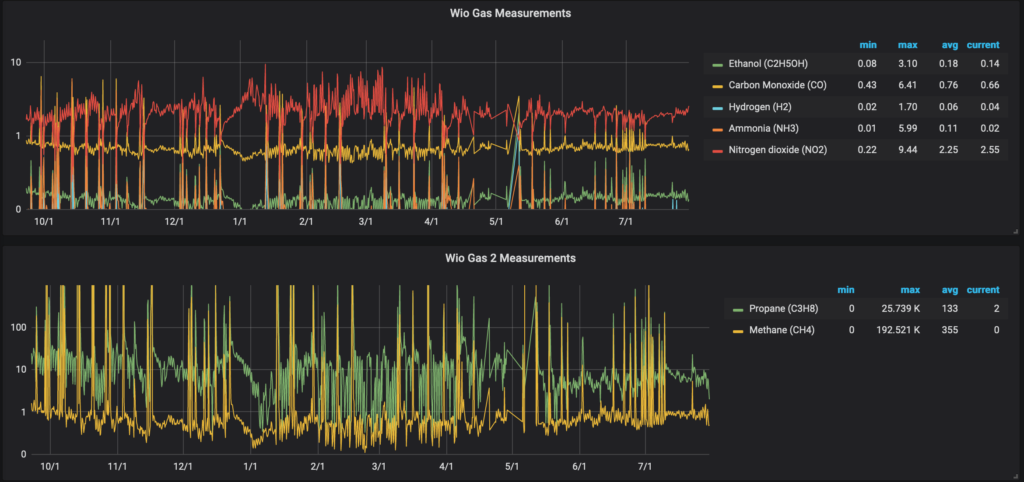Click the green Ethanol legend color line
The height and width of the screenshot is (482, 1024).
(x=716, y=65)
